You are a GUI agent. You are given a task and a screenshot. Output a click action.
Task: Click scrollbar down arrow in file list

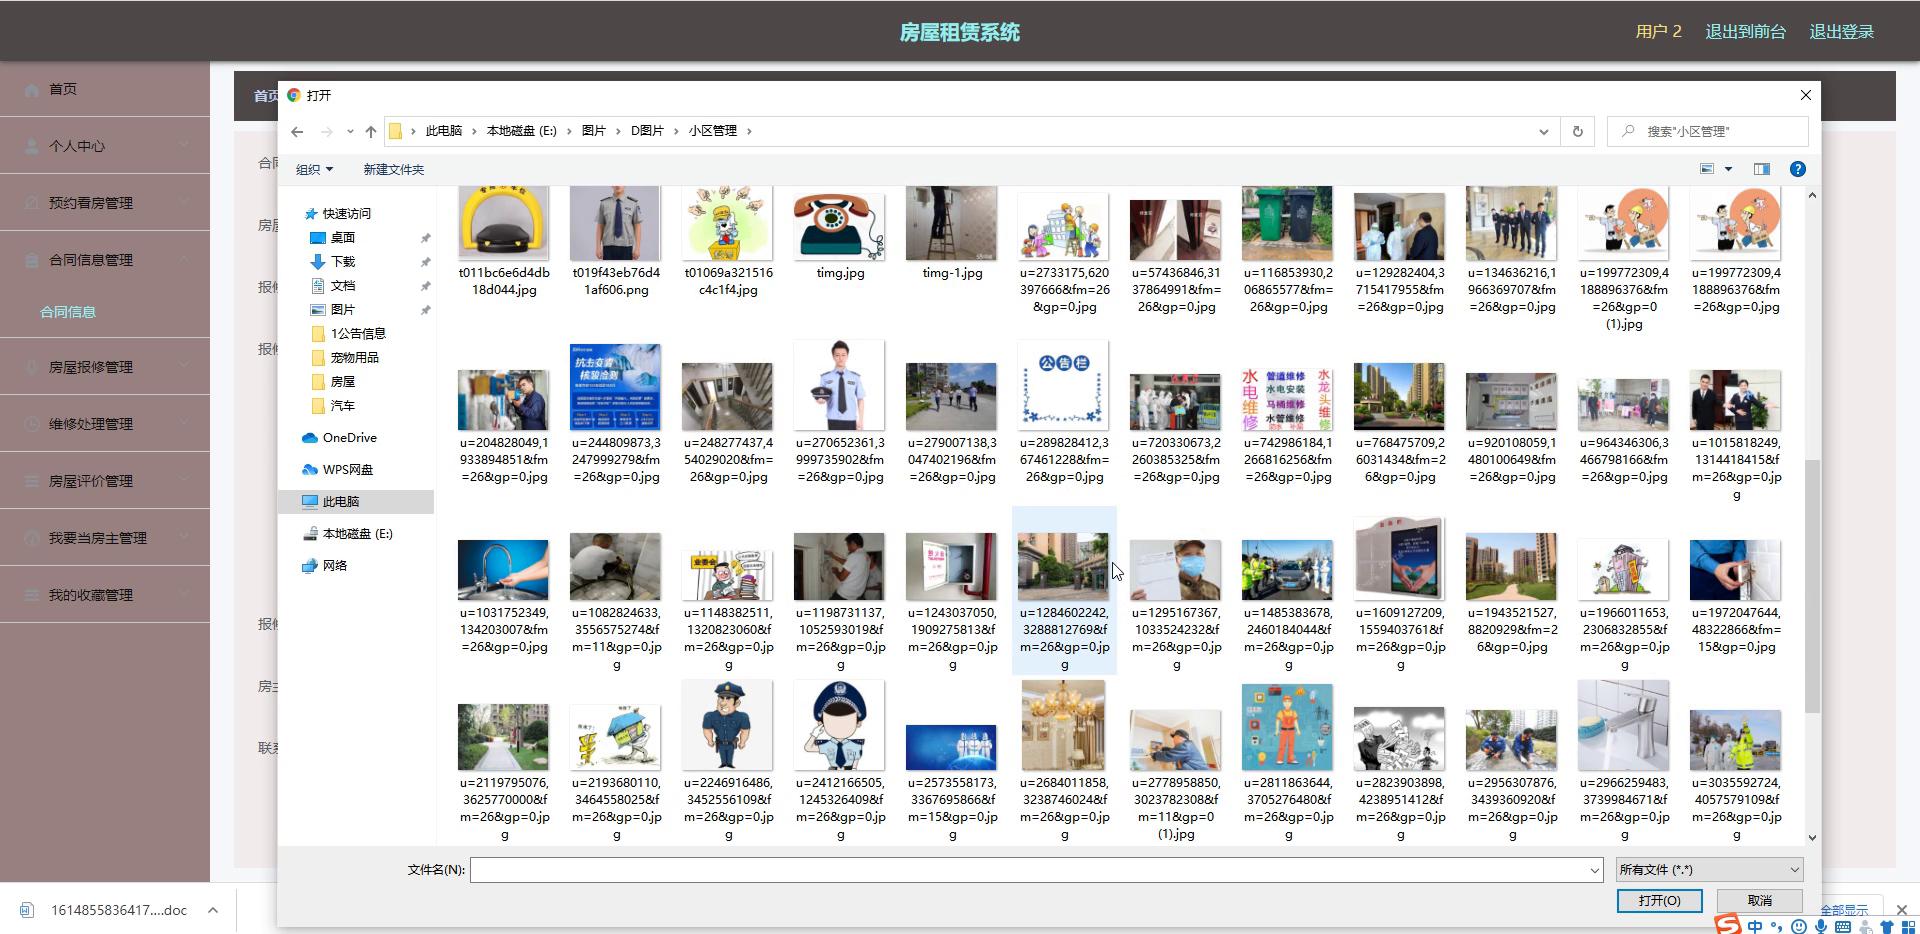click(1811, 837)
